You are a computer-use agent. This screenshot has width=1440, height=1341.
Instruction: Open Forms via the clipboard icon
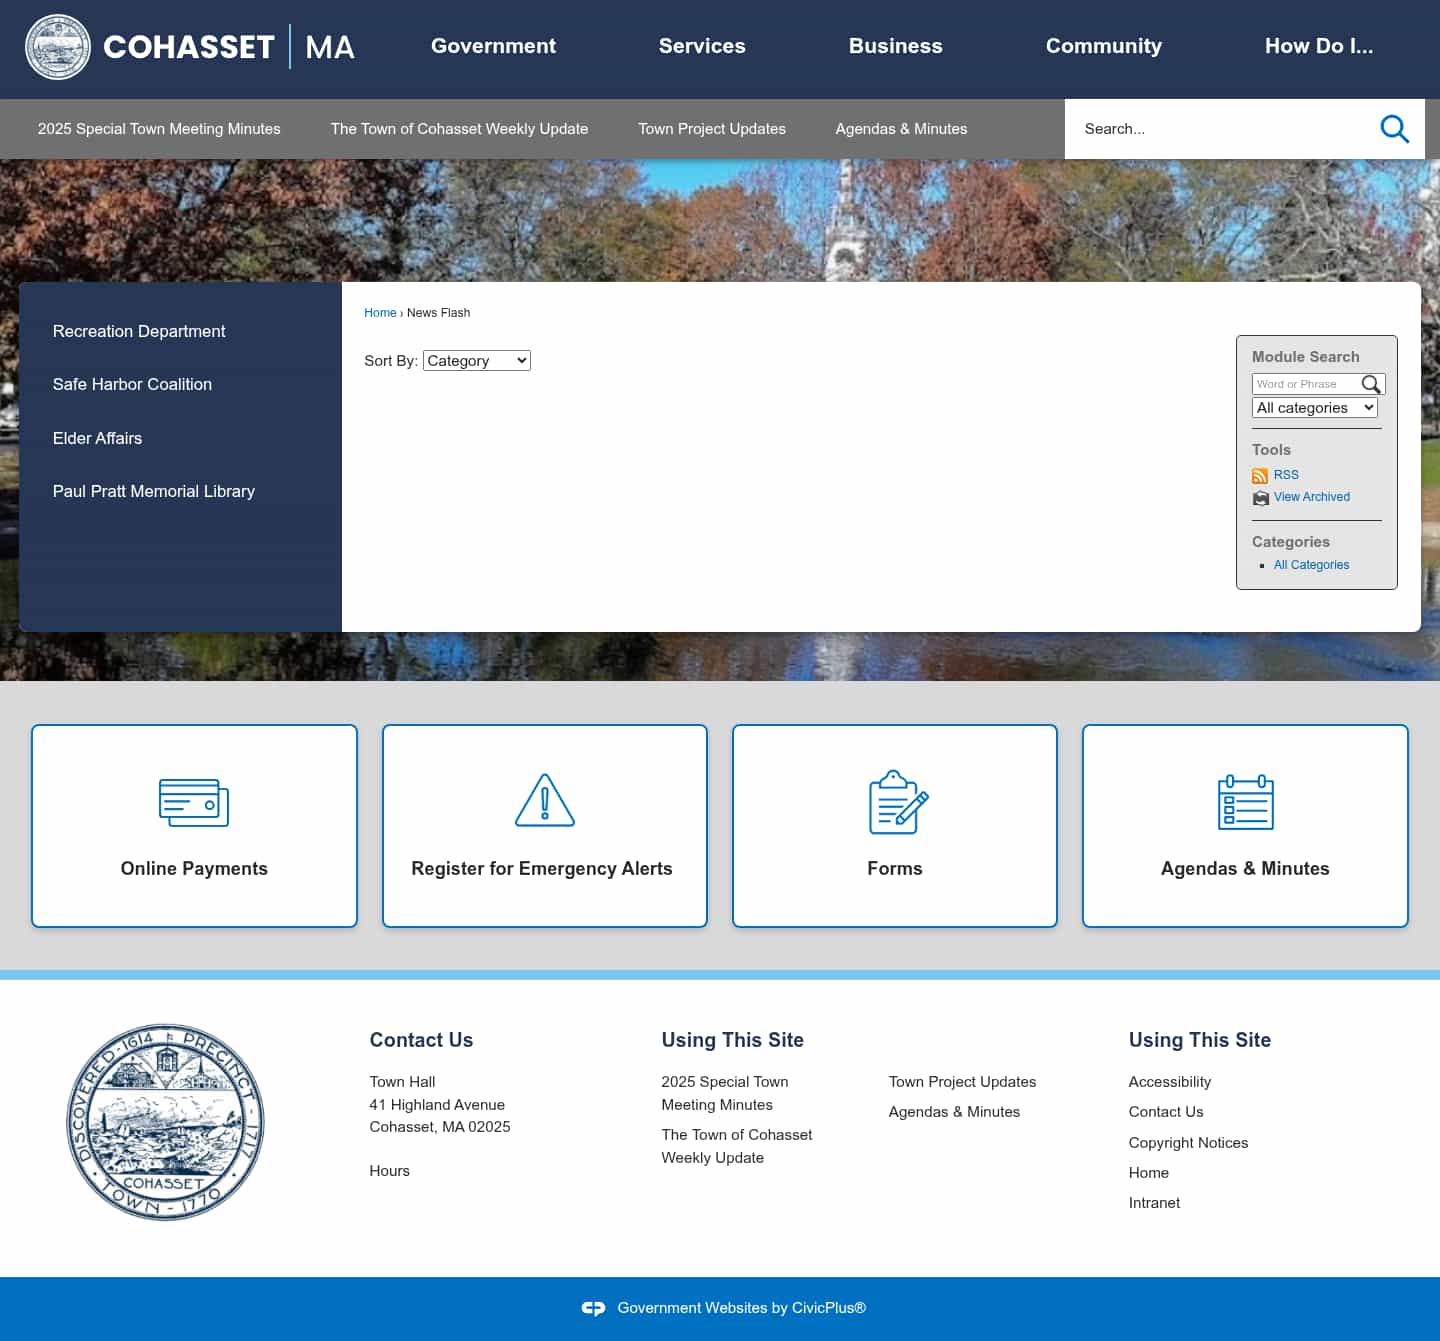(894, 801)
